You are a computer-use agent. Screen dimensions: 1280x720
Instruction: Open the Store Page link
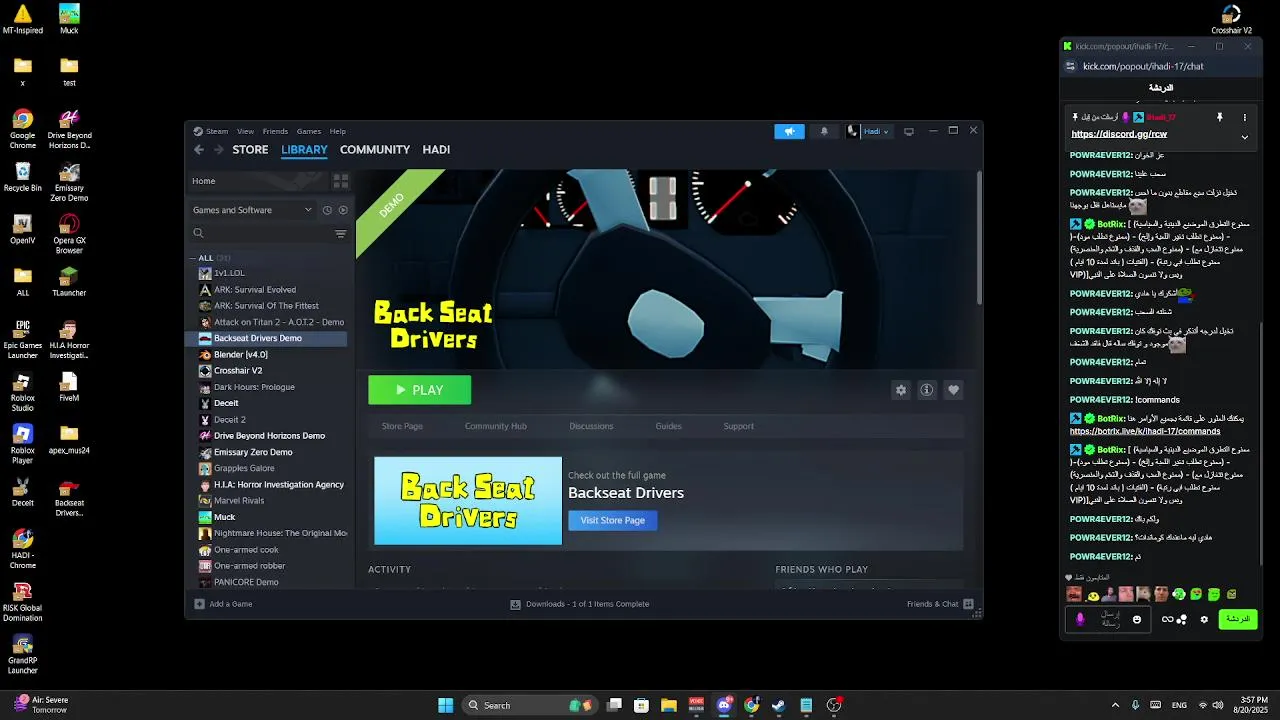(x=402, y=426)
